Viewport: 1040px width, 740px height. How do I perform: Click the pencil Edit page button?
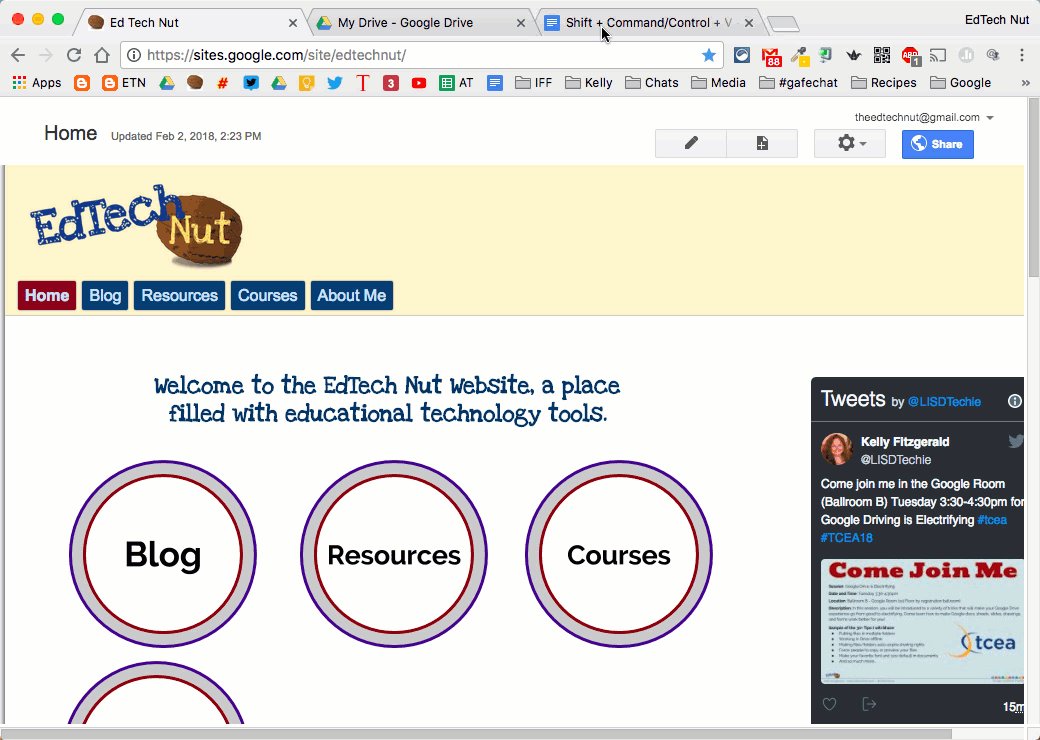point(691,143)
